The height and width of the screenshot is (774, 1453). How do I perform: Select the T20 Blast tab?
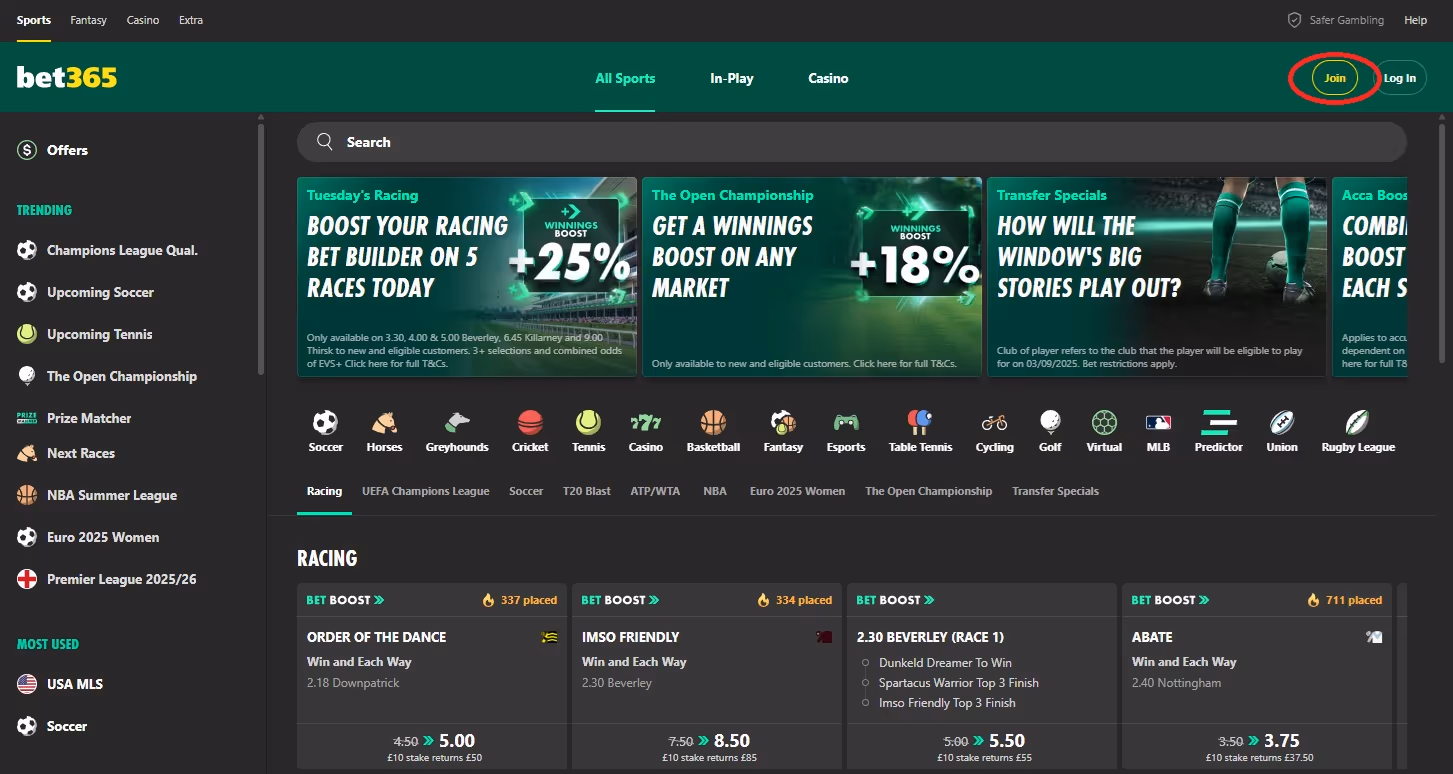click(x=587, y=491)
